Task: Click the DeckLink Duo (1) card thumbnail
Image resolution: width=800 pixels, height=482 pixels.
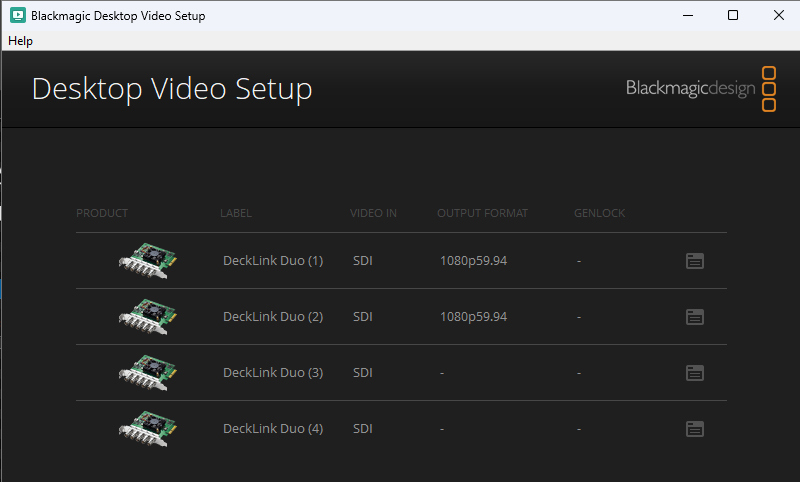Action: 147,261
